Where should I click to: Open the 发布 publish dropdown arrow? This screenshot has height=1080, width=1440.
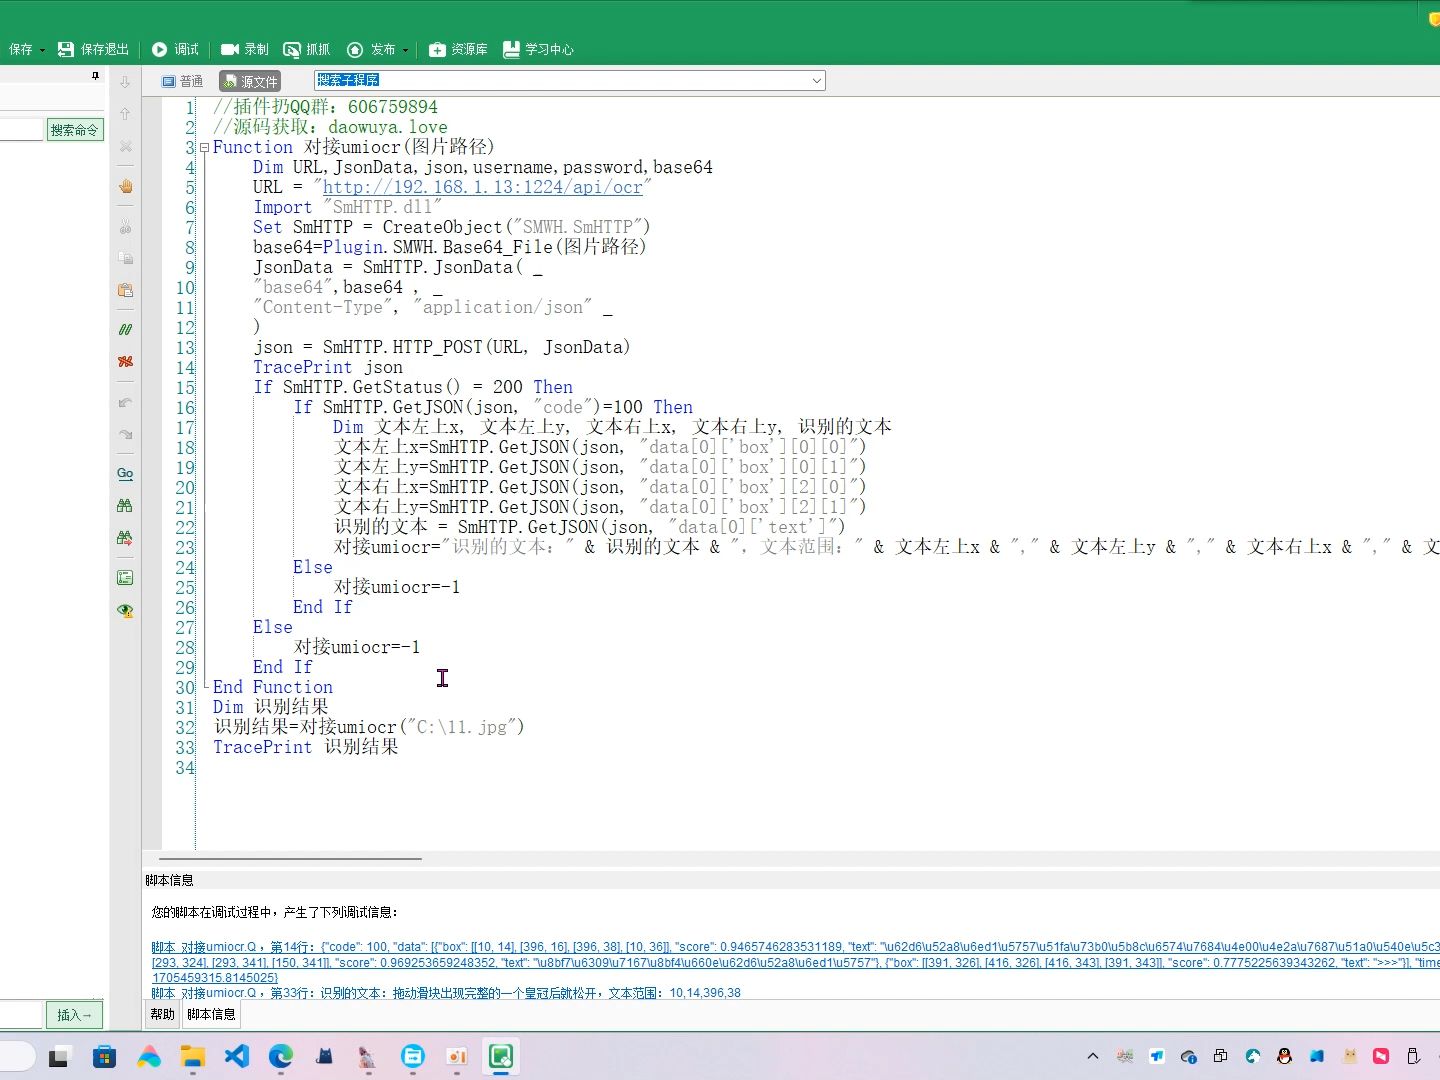[x=406, y=50]
